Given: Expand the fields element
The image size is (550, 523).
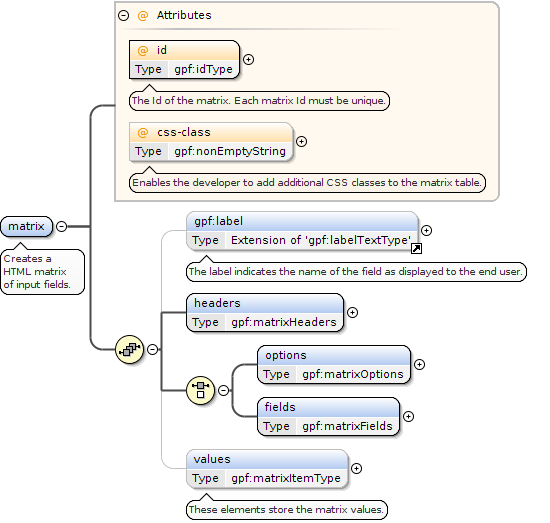Looking at the screenshot, I should coord(408,416).
